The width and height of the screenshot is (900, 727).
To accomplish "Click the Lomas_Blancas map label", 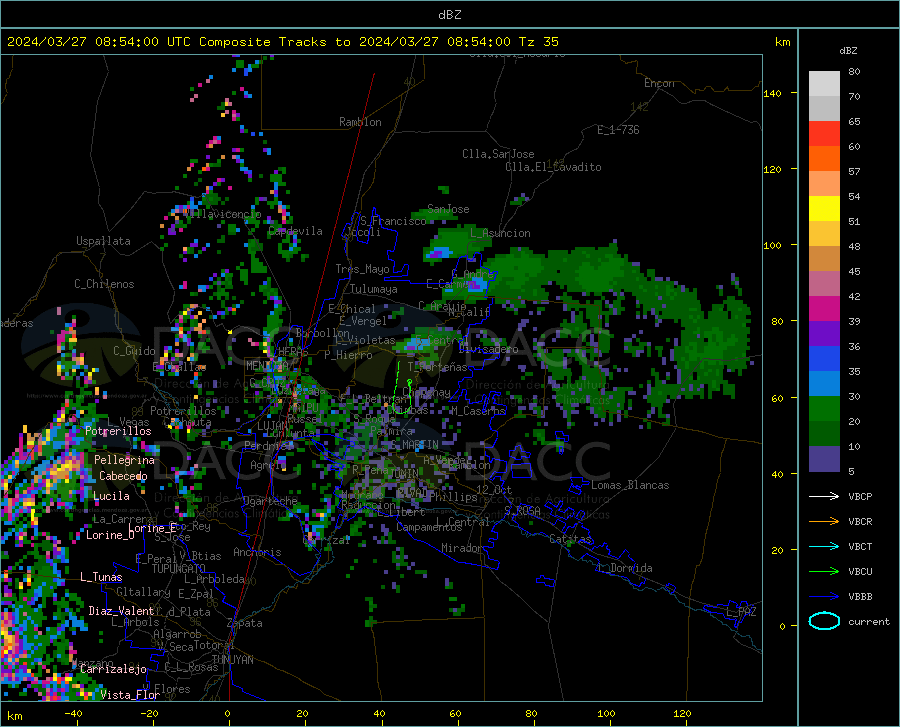I will point(630,485).
